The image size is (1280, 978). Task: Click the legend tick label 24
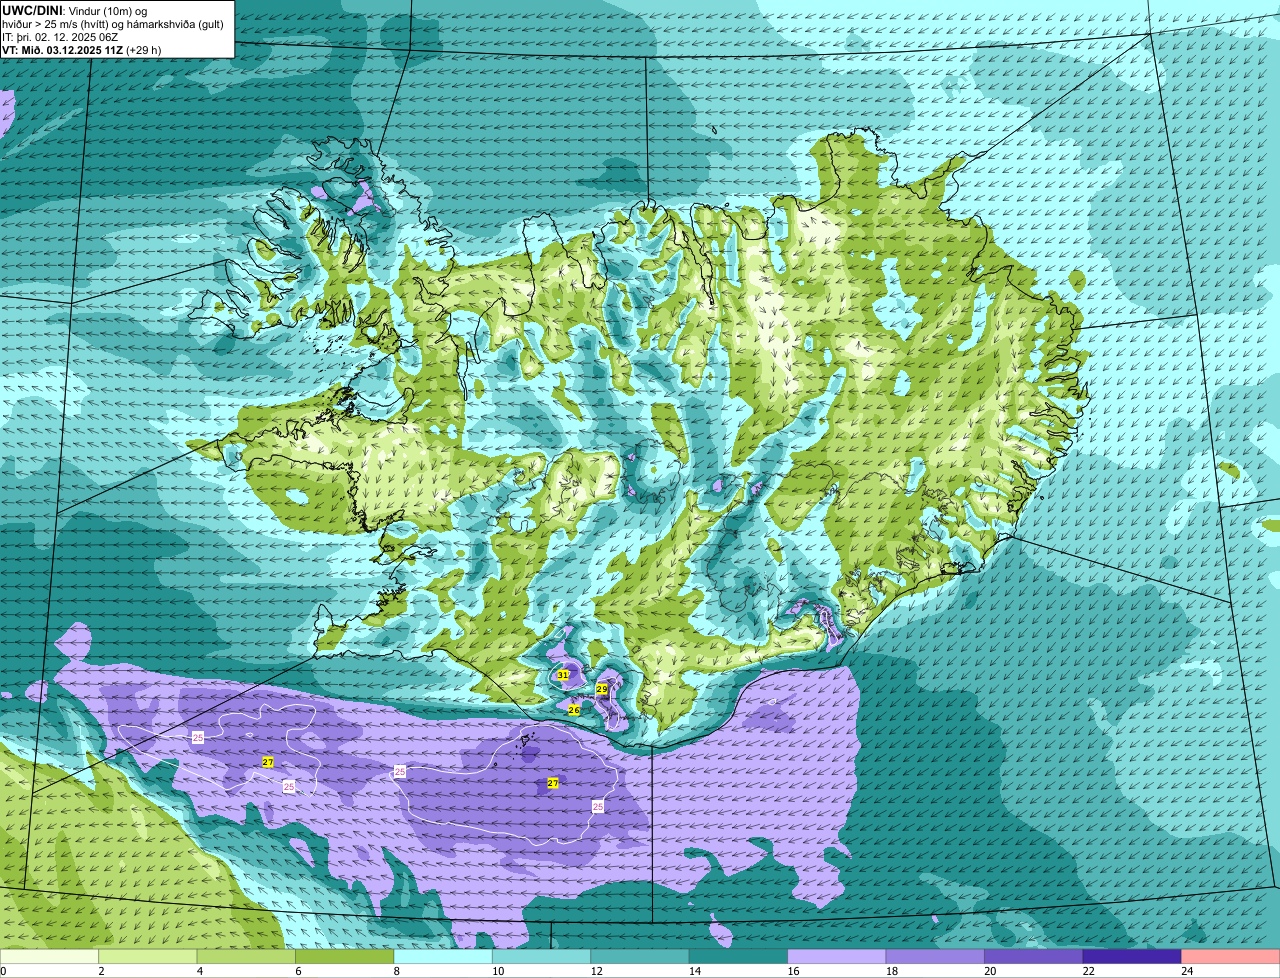[x=1187, y=971]
